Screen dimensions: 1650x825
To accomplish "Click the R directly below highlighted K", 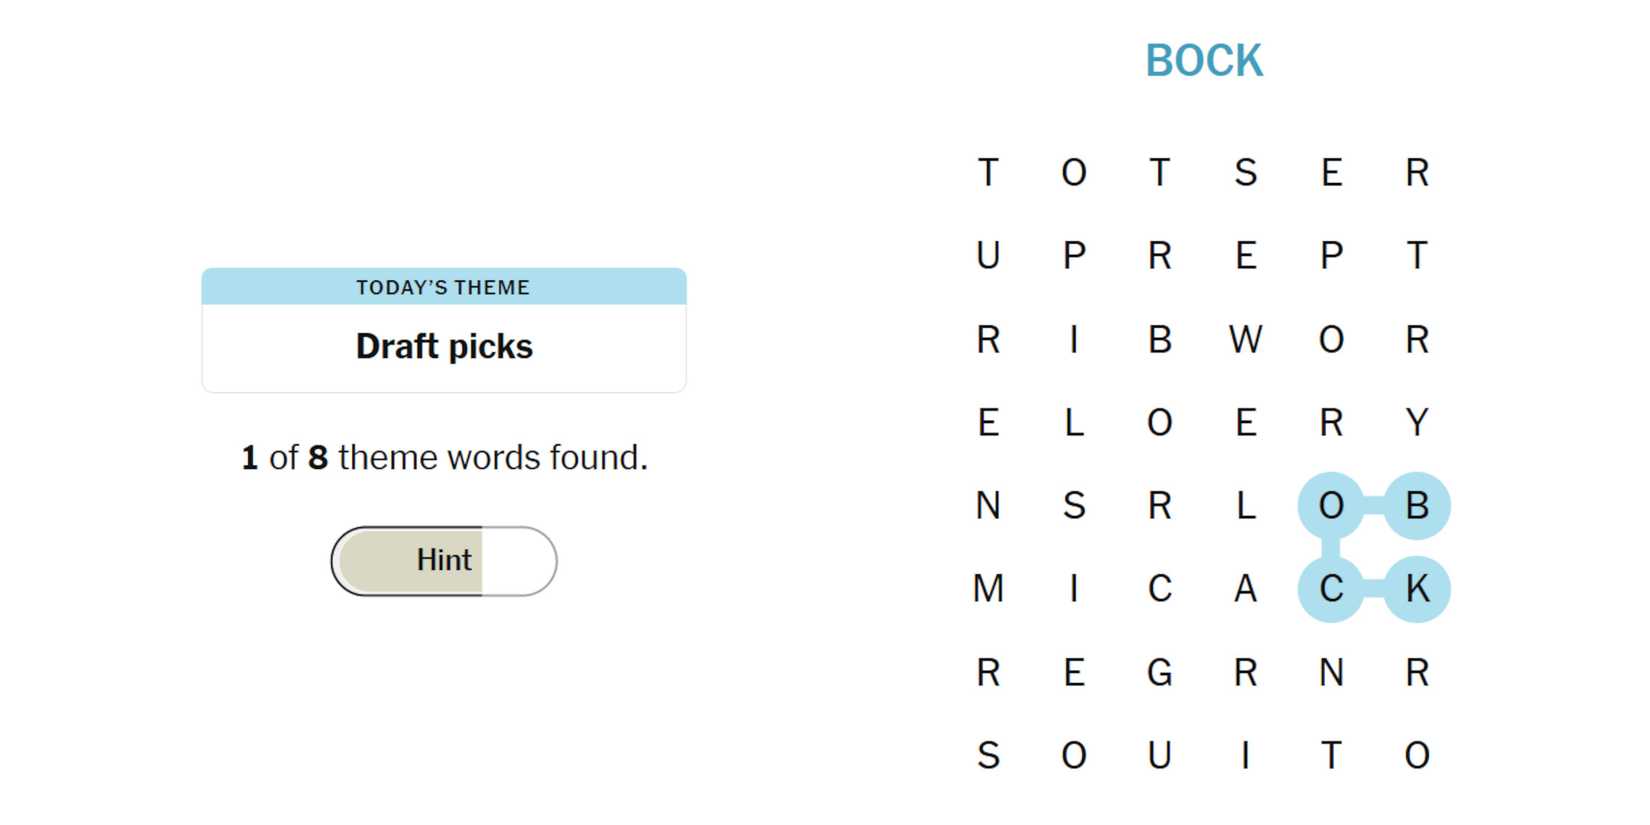I will pos(1417,672).
